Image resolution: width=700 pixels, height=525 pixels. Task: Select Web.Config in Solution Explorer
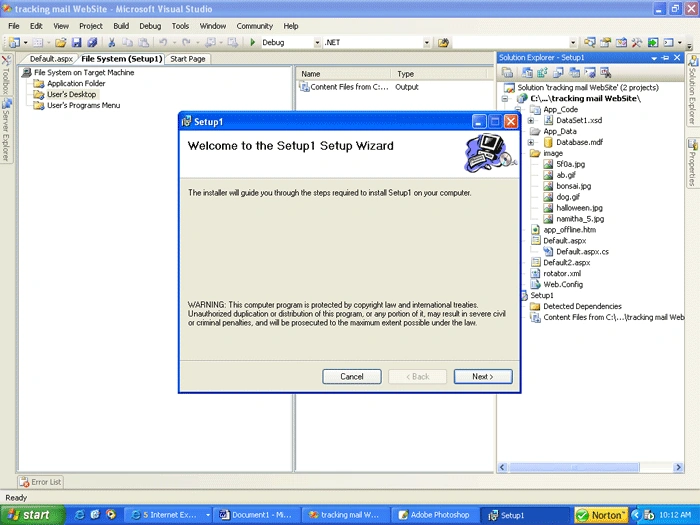tap(563, 284)
